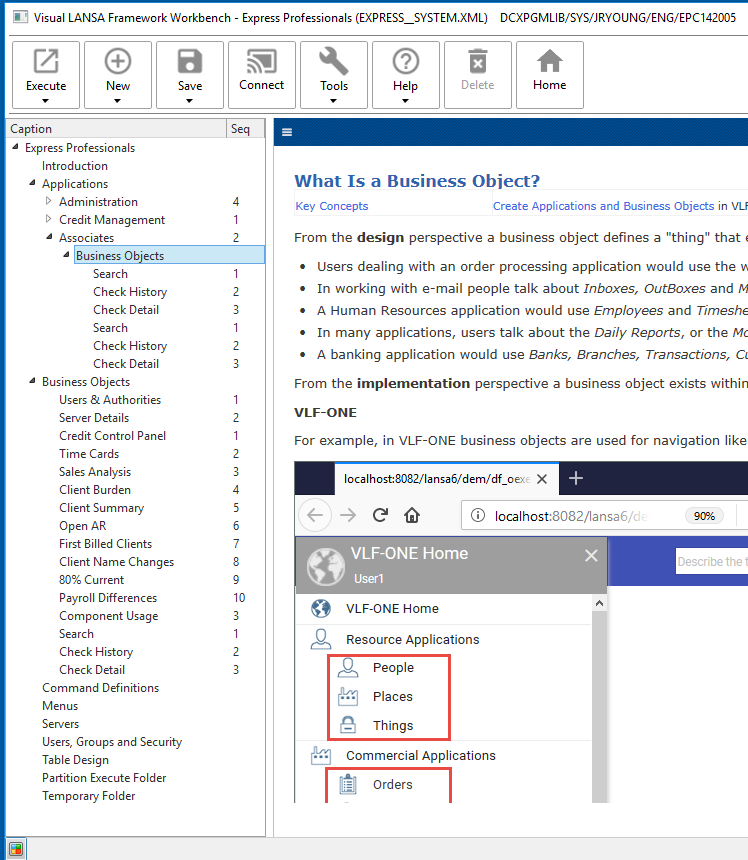Viewport: 748px width, 860px height.
Task: Open the Key Concepts link
Action: (x=332, y=206)
